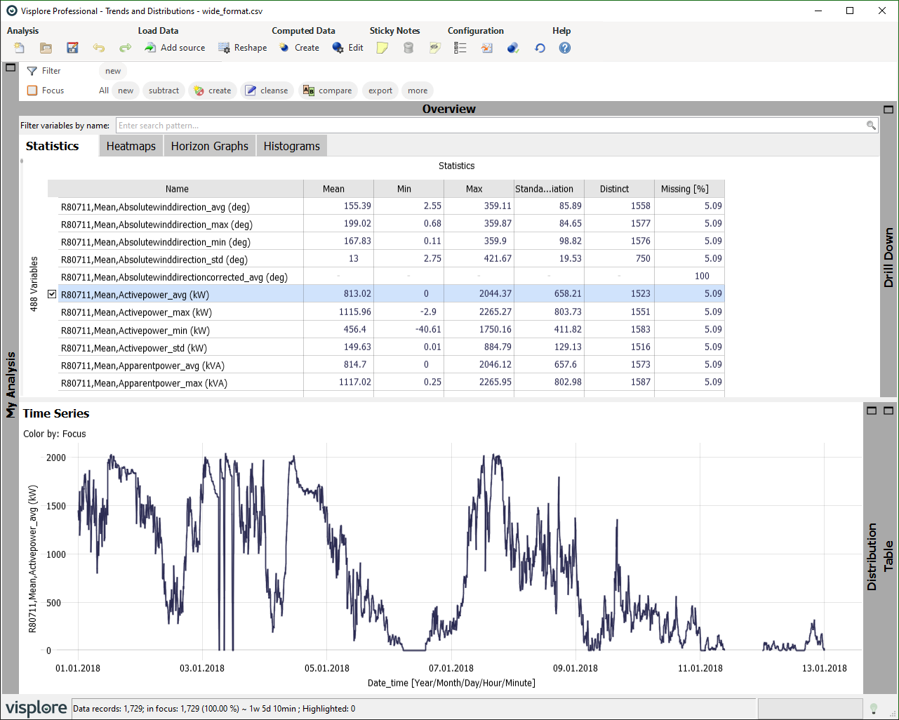The image size is (899, 720).
Task: Switch to the Heatmaps tab
Action: 131,146
